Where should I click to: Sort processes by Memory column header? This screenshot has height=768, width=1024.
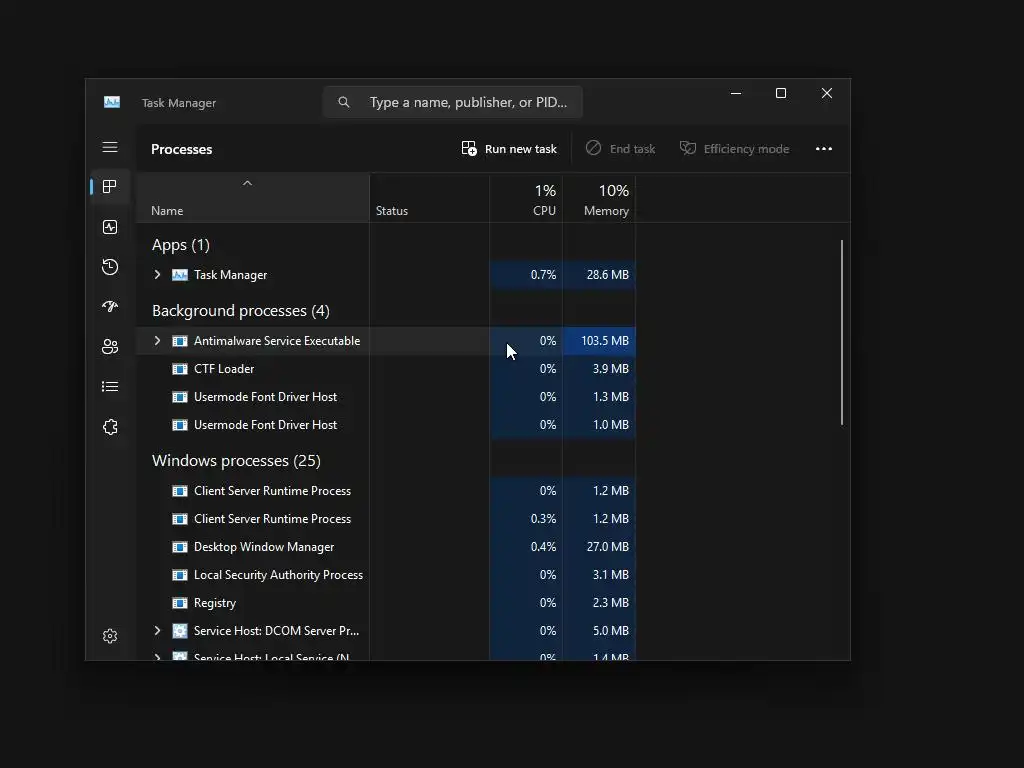tap(599, 199)
